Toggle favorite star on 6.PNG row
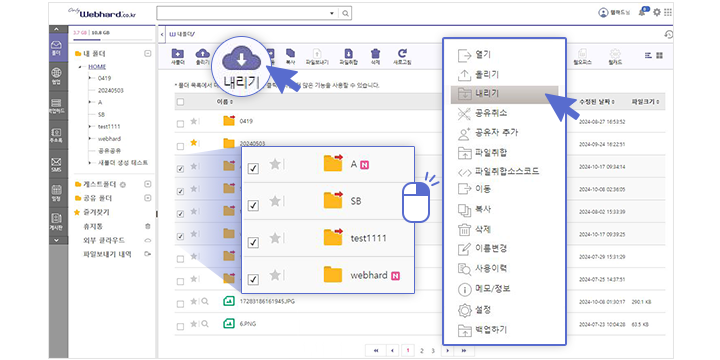Screen dimensions: 720x360 (194, 324)
